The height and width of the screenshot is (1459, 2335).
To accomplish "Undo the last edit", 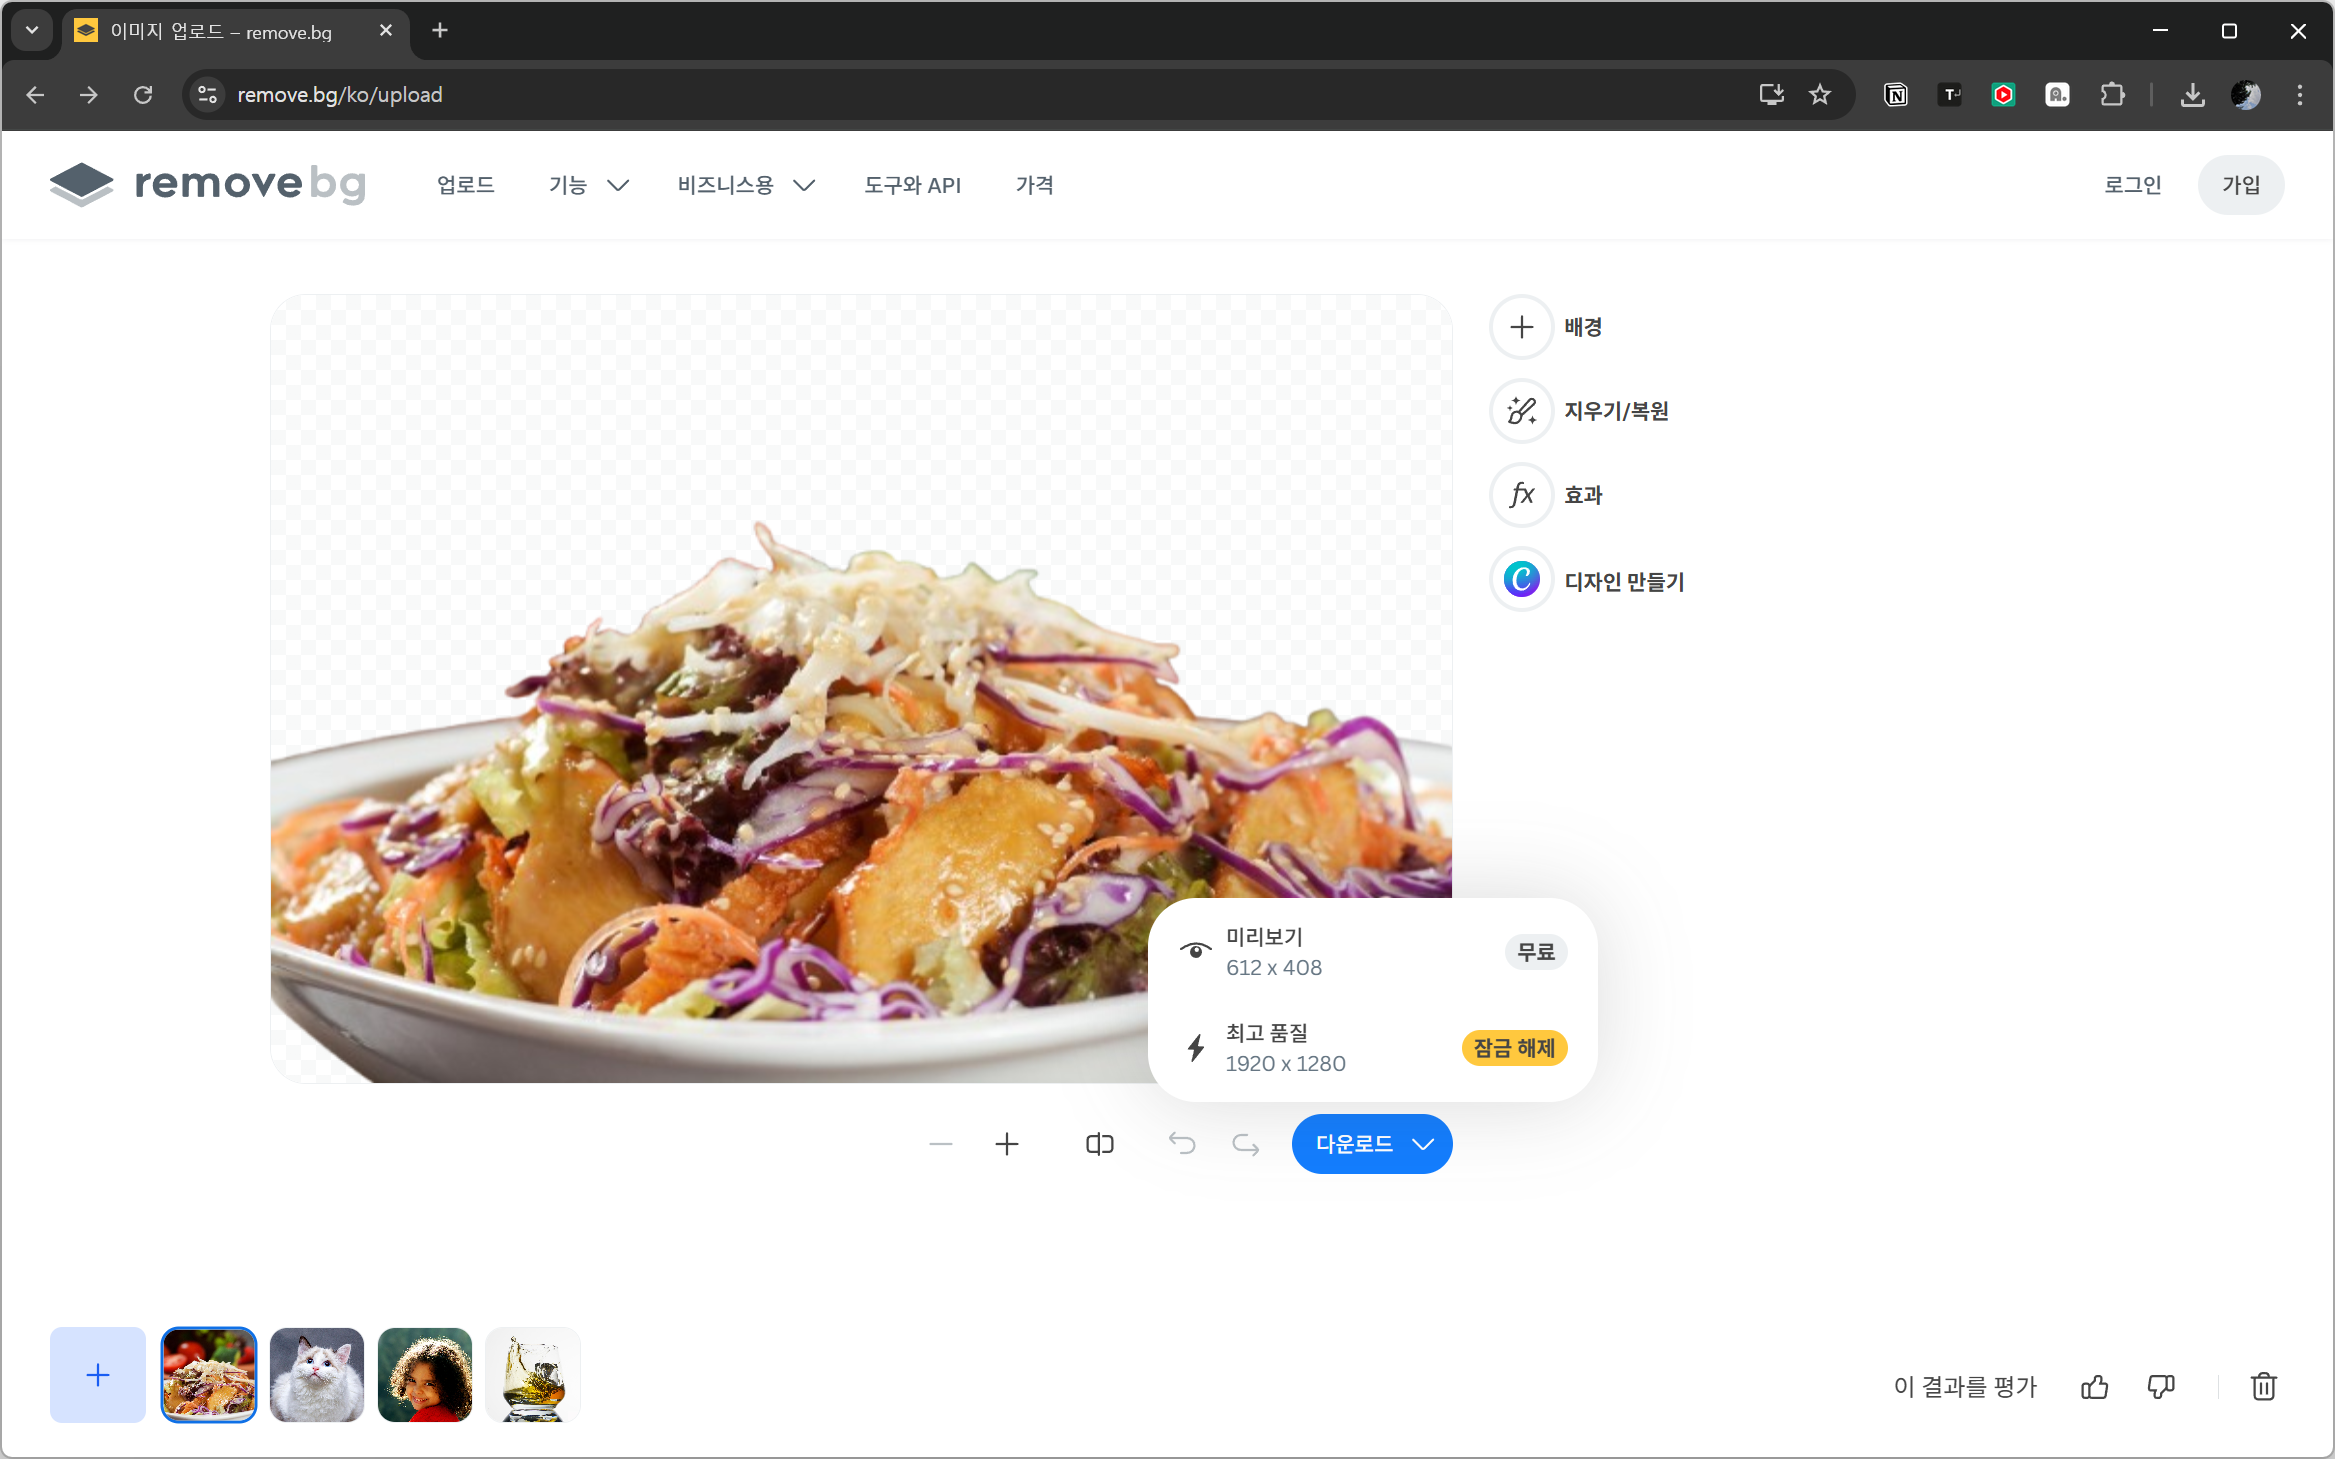I will point(1182,1144).
